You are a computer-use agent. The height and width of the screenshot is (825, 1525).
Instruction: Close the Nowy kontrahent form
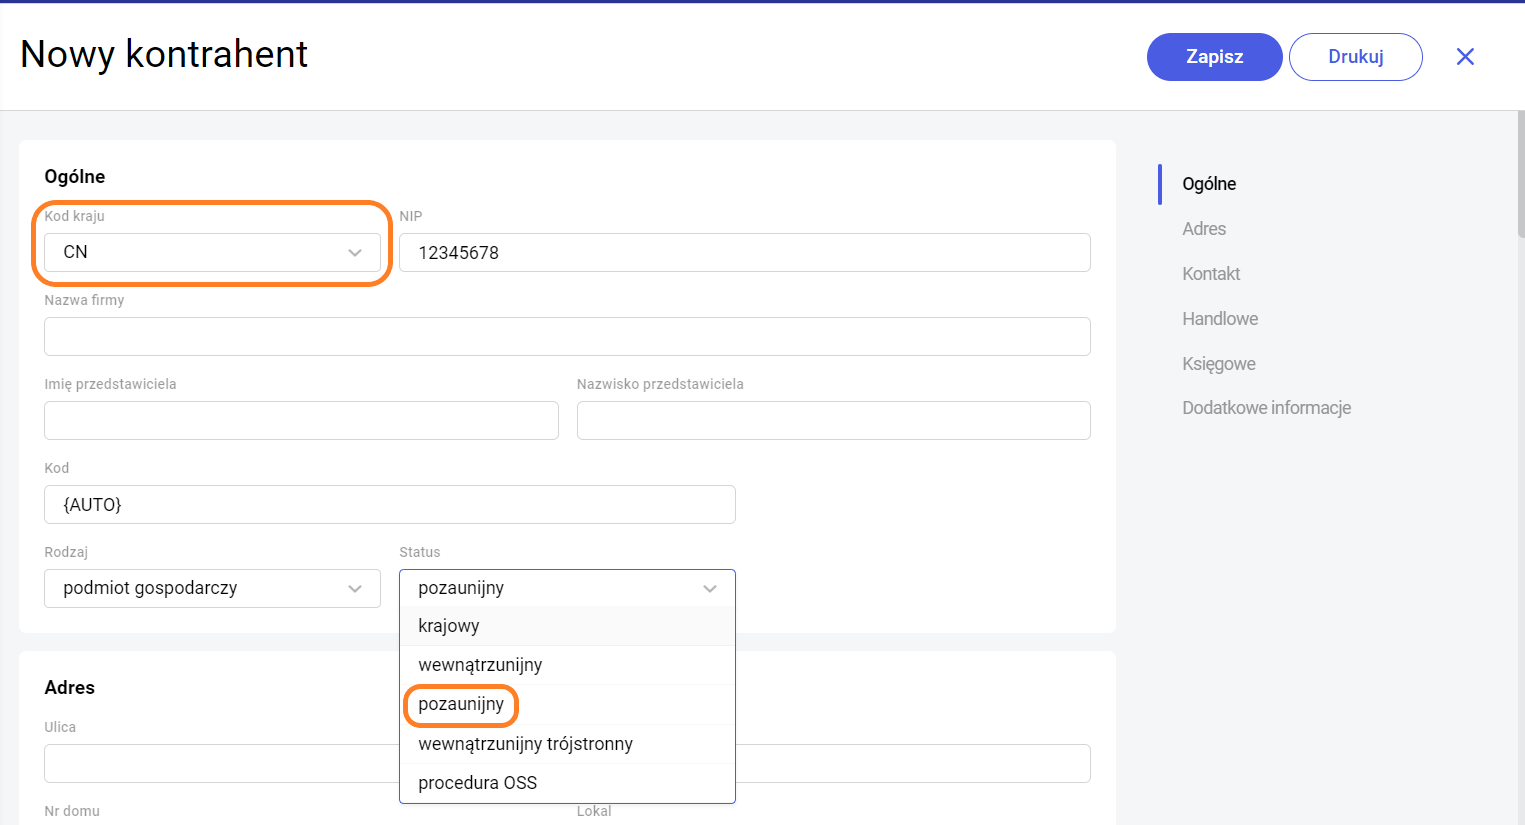tap(1465, 57)
